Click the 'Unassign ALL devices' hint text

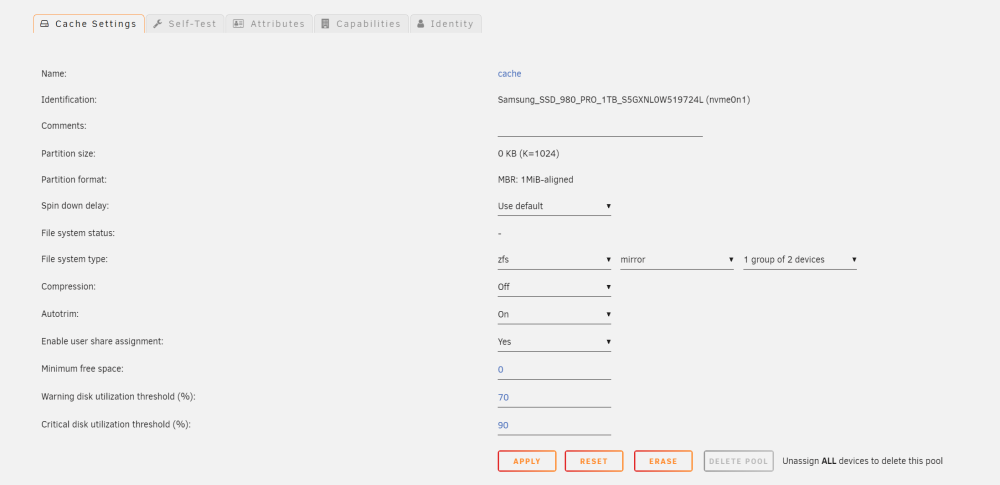862,461
